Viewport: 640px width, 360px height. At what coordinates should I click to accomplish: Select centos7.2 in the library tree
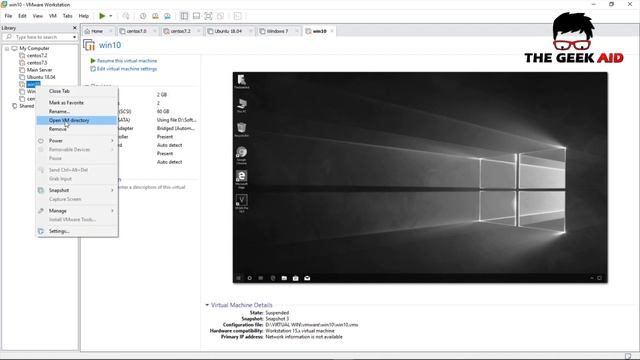pyautogui.click(x=37, y=56)
